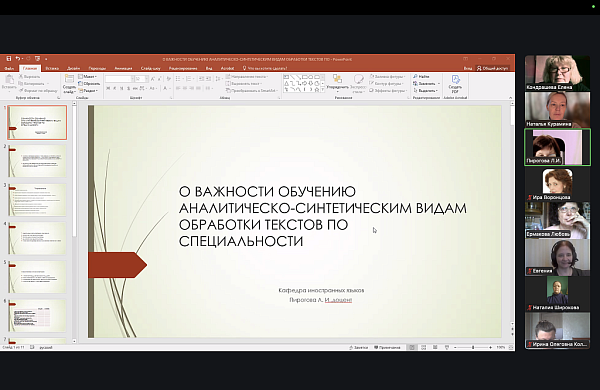Click the Заметки (Notes) status bar button
Viewport: 600px width, 390px height.
[359, 348]
